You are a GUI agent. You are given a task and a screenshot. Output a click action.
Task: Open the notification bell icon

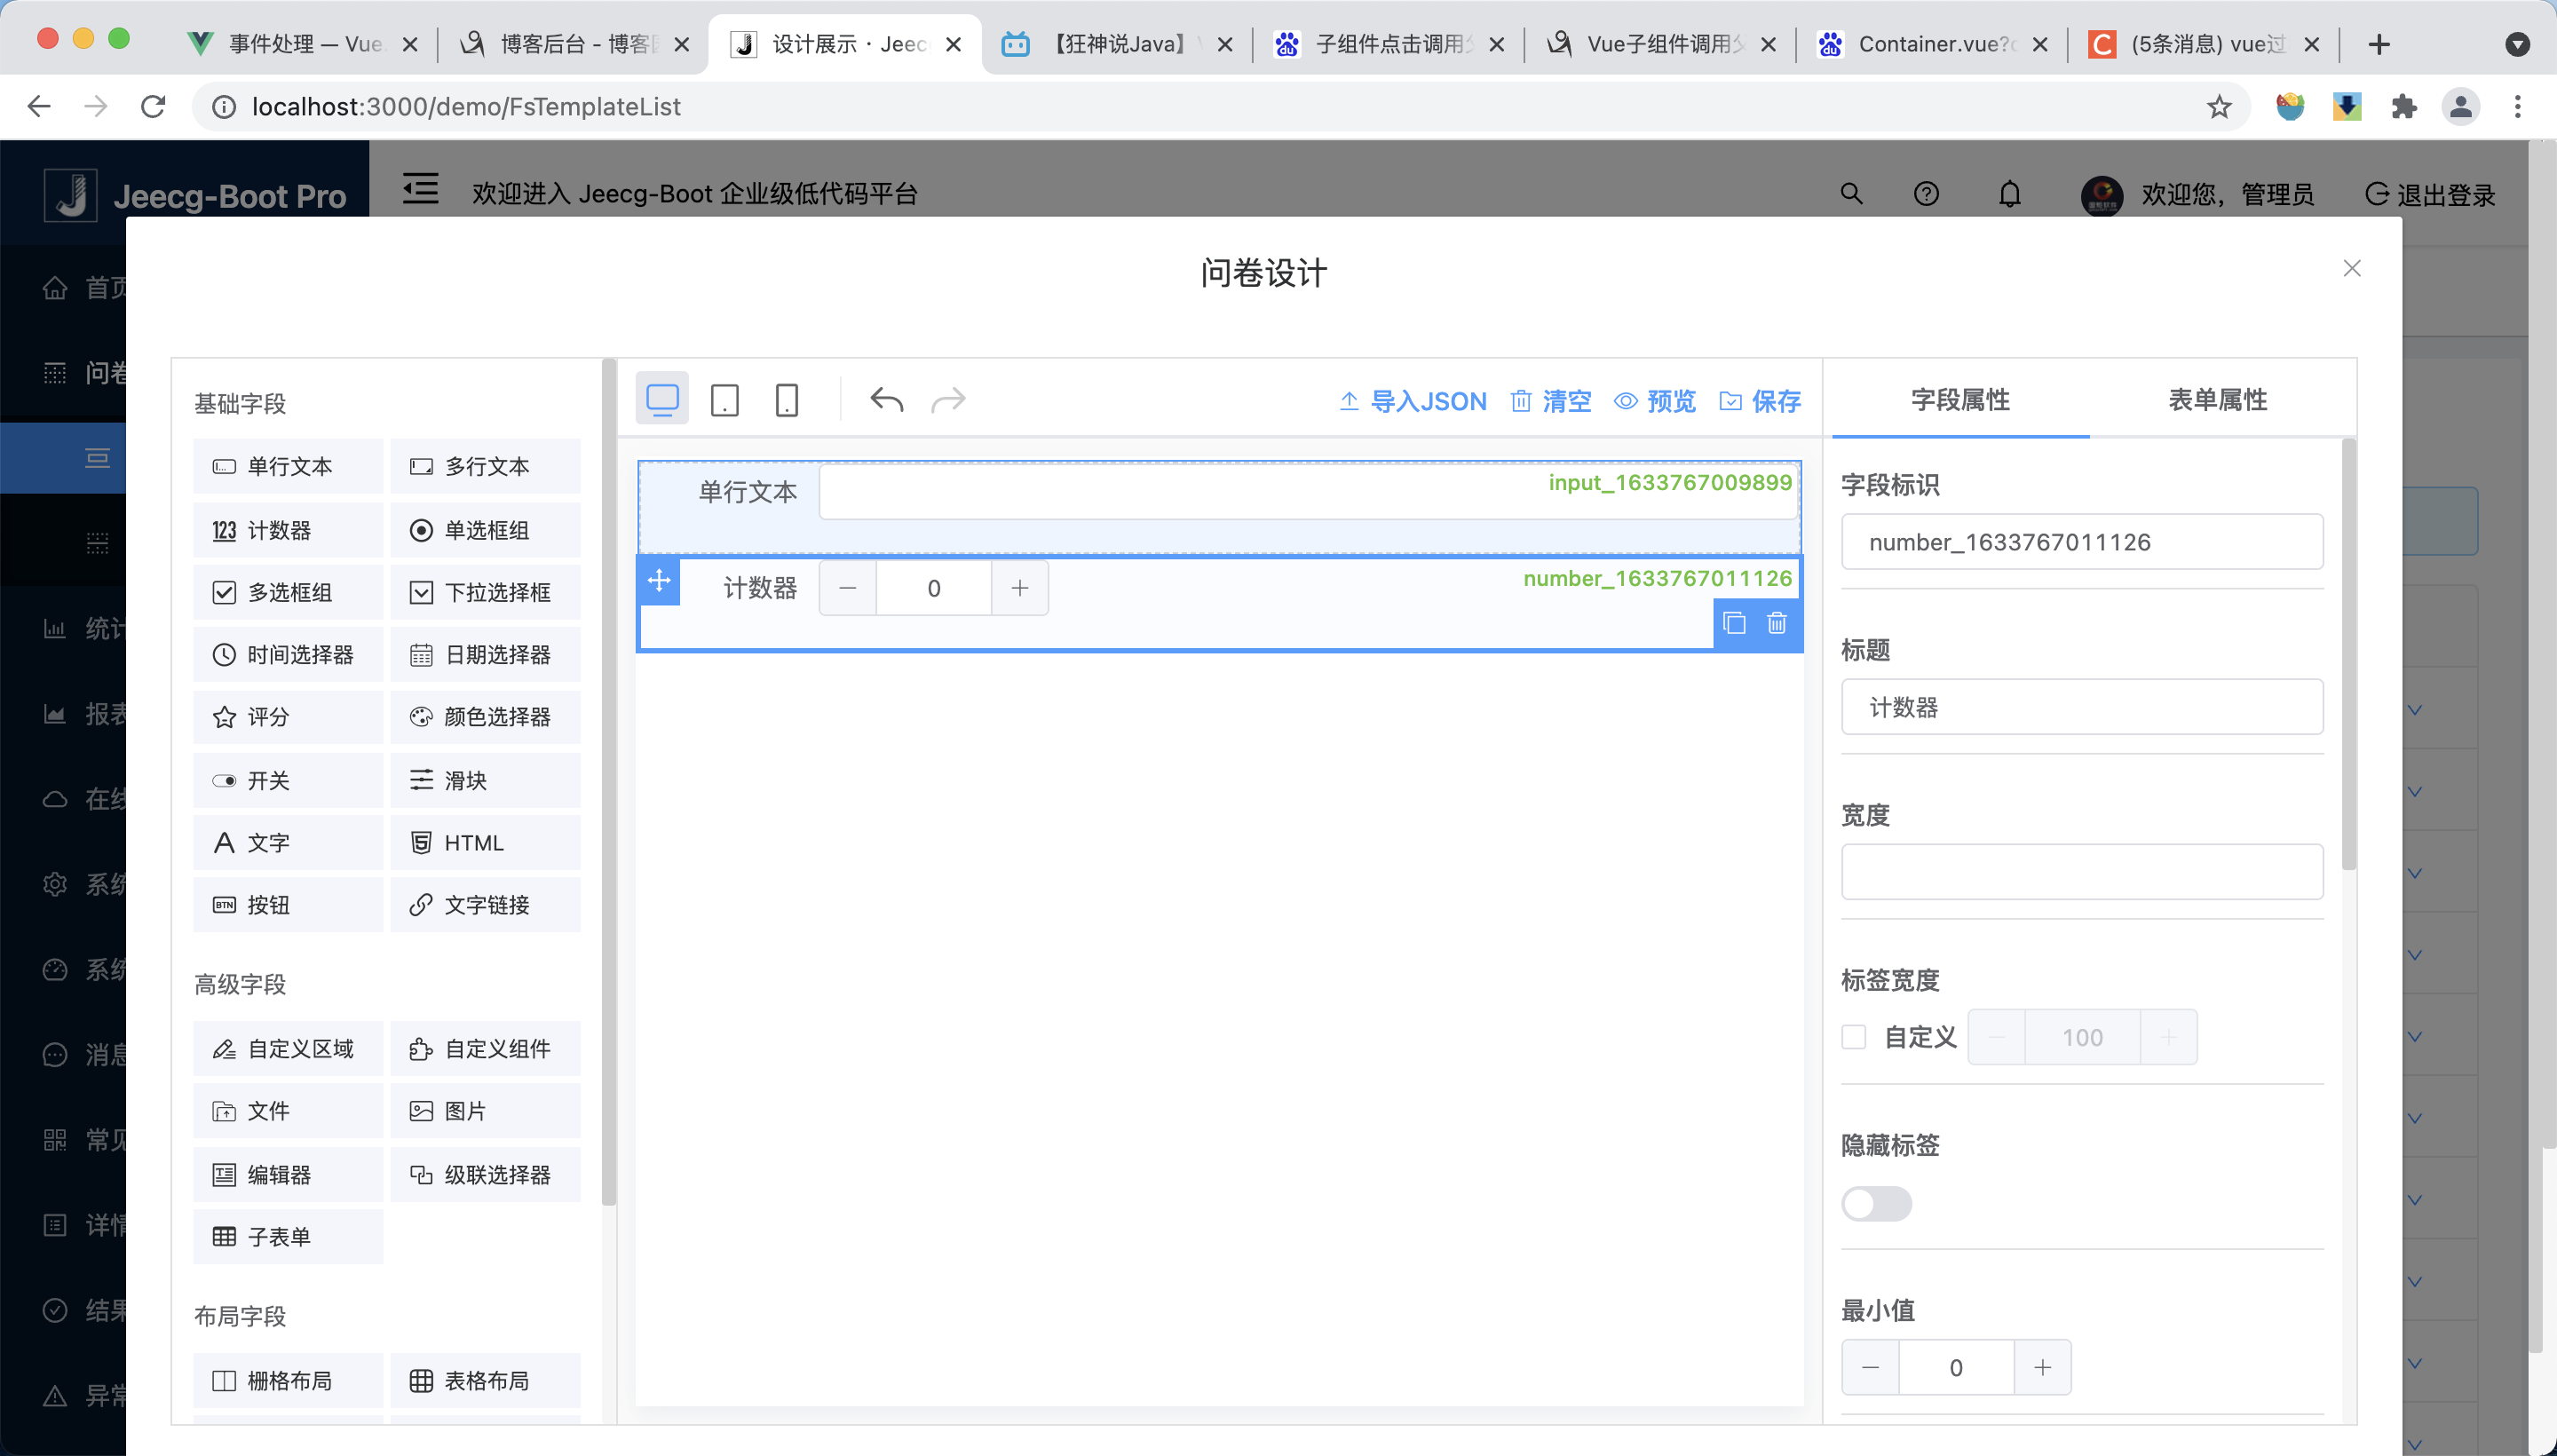tap(2009, 194)
